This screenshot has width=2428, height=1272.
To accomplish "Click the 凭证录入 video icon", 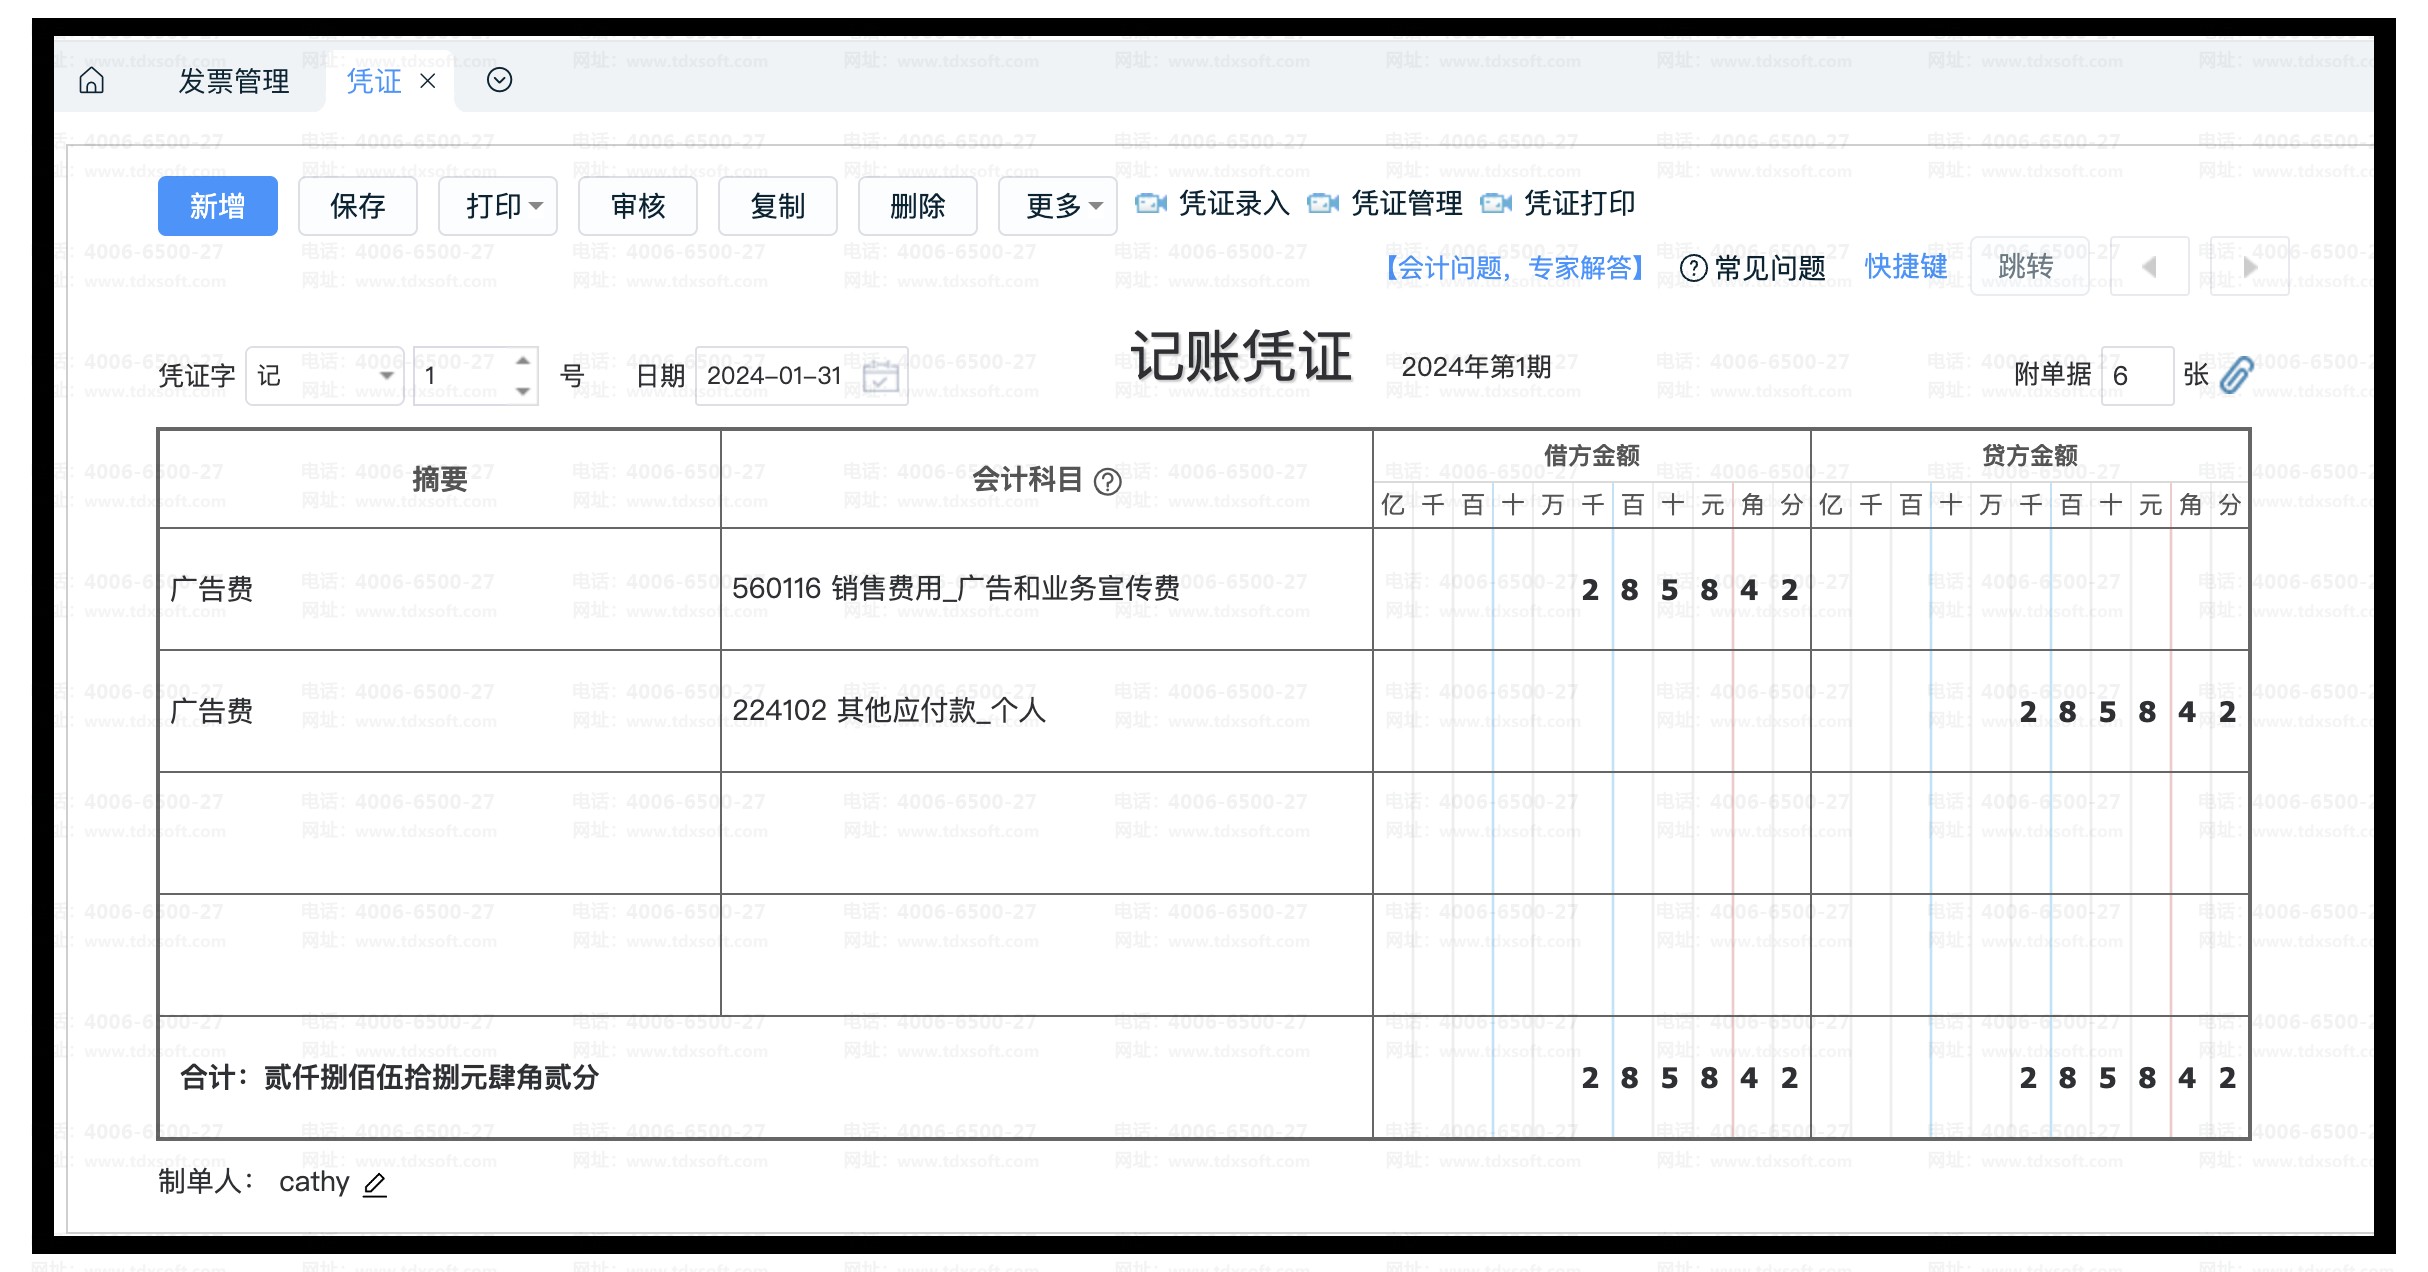I will coord(1150,204).
